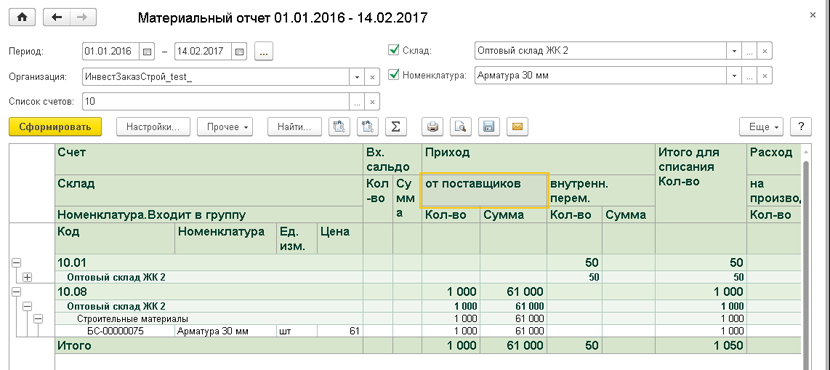Clear the Организация field
The image size is (830, 370).
tap(372, 77)
